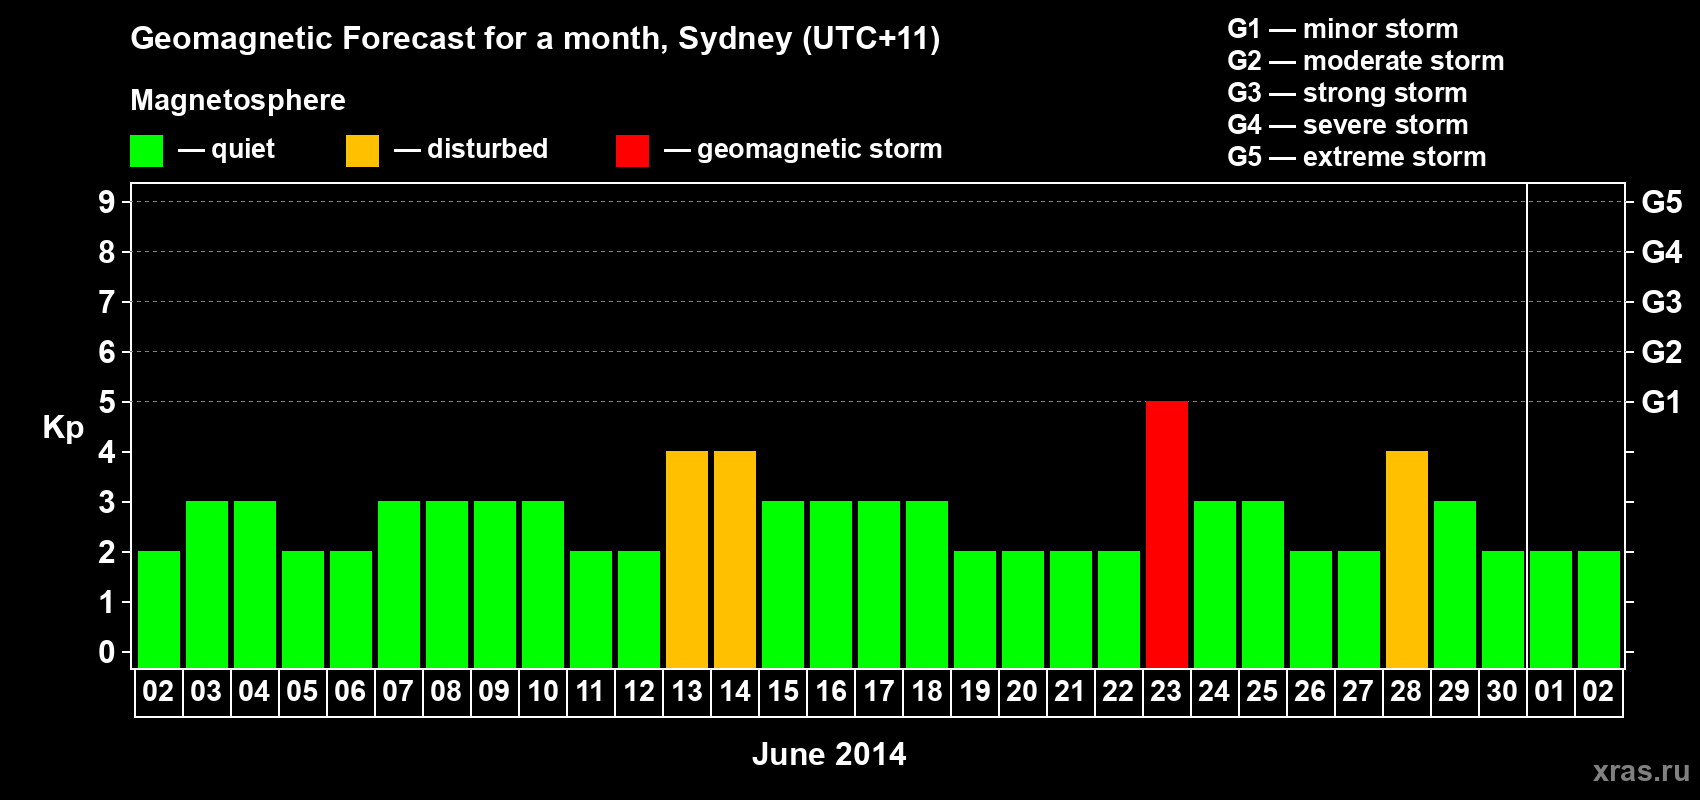1700x800 pixels.
Task: Click the red geomagnetic storm legend swatch
Action: click(x=632, y=151)
